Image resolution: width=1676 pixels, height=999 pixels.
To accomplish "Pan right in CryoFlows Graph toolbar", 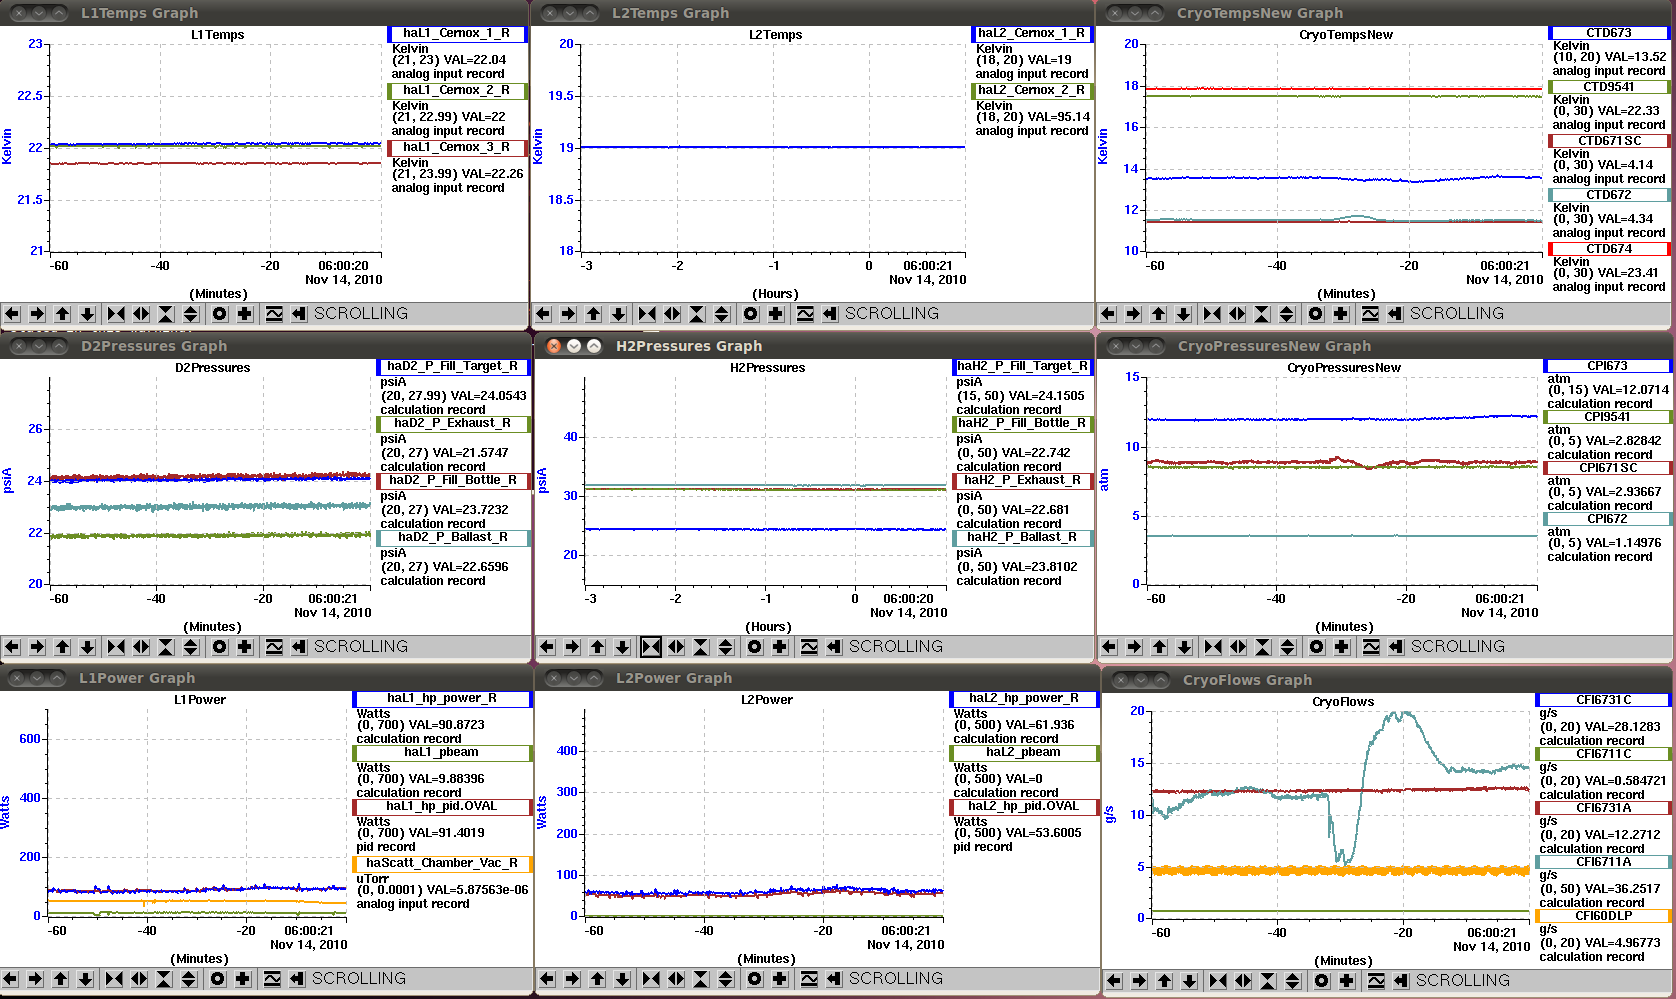I will coord(1139,981).
